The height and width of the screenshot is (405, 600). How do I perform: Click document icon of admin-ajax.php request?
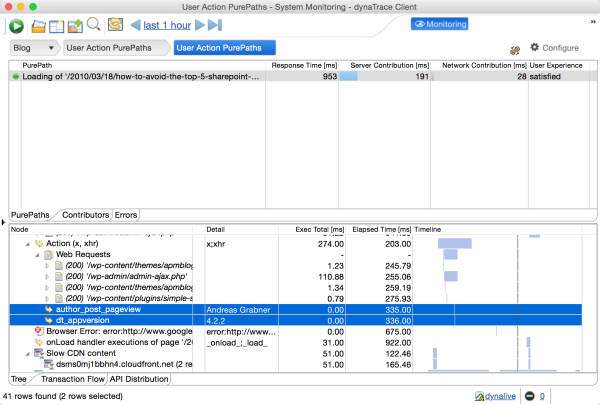(59, 276)
